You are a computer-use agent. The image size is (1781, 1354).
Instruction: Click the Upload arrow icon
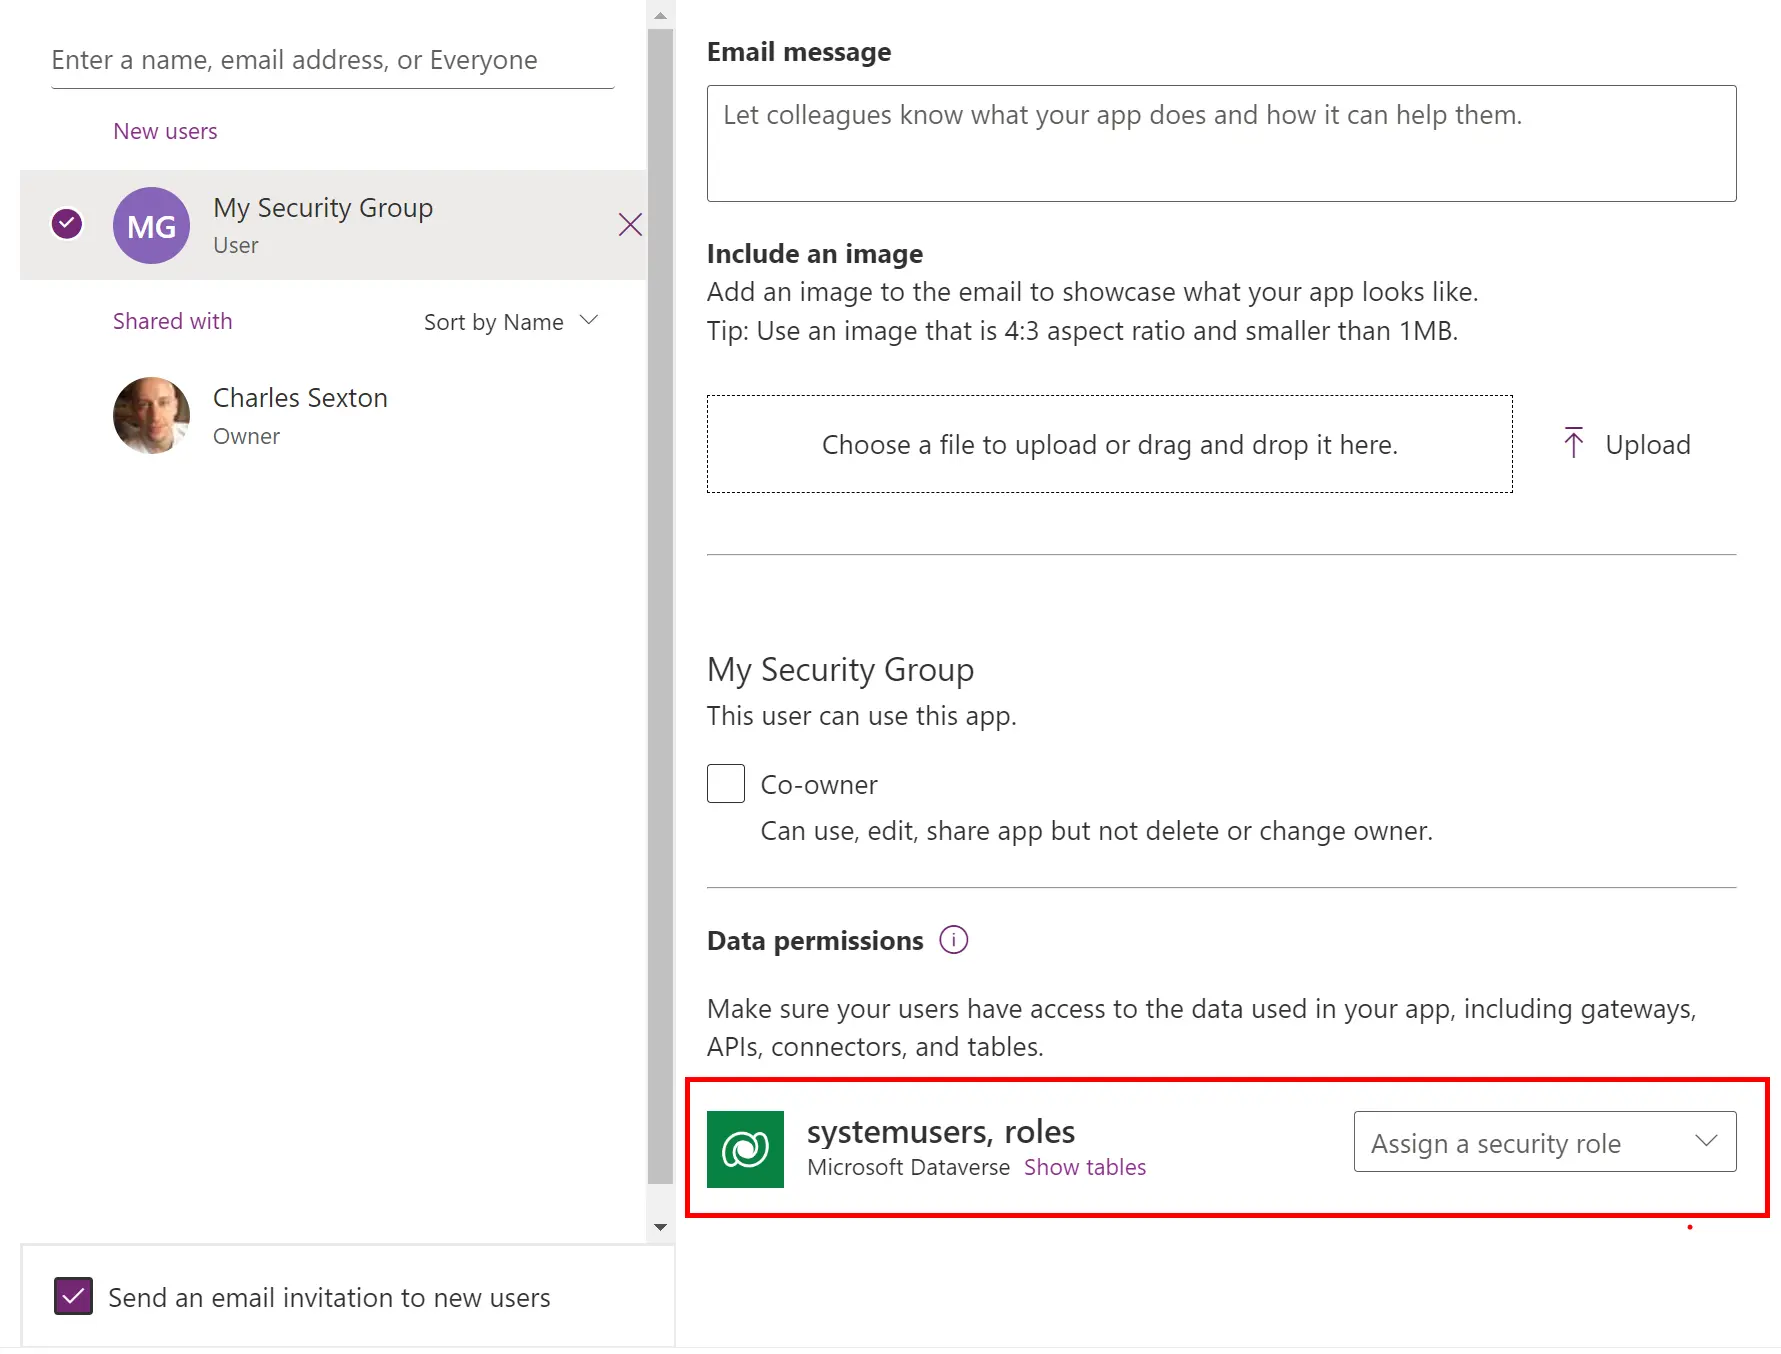pyautogui.click(x=1573, y=443)
